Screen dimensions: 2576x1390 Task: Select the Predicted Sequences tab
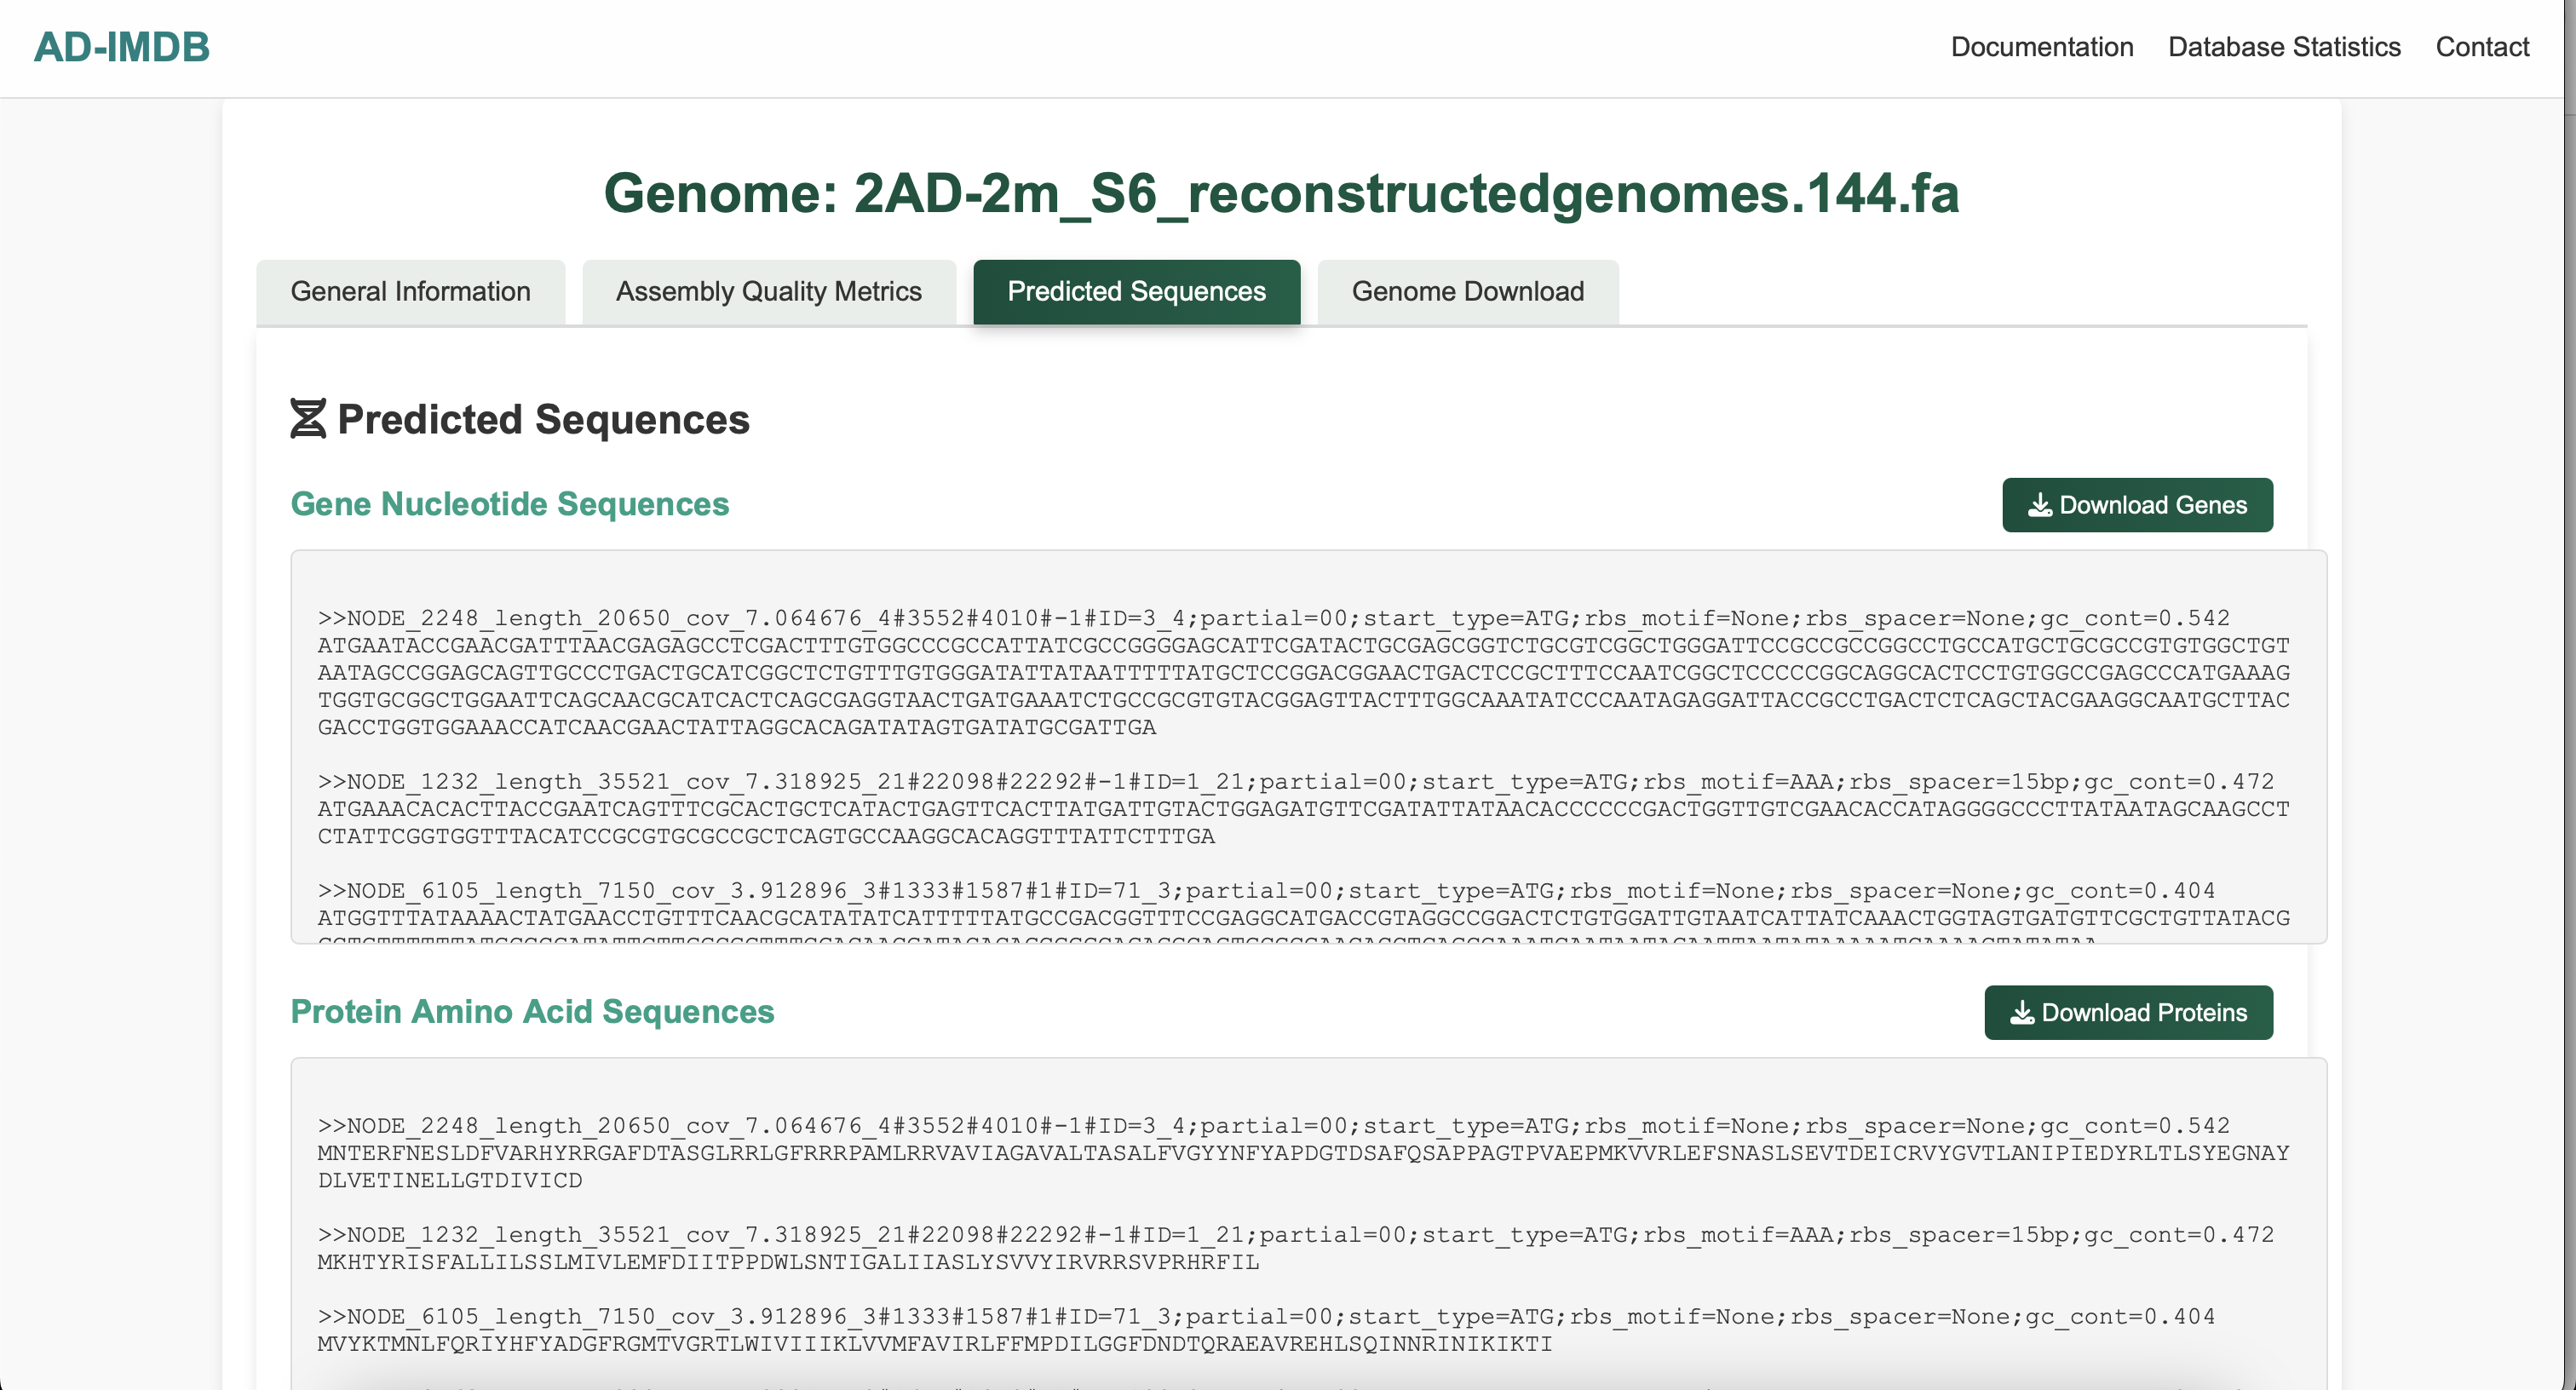1136,292
